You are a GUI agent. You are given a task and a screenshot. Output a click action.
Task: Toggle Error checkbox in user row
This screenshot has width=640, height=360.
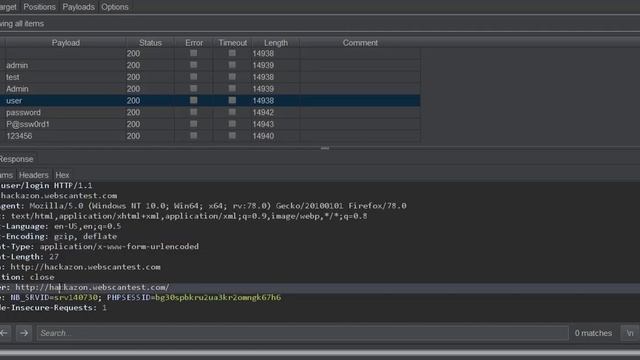[193, 100]
